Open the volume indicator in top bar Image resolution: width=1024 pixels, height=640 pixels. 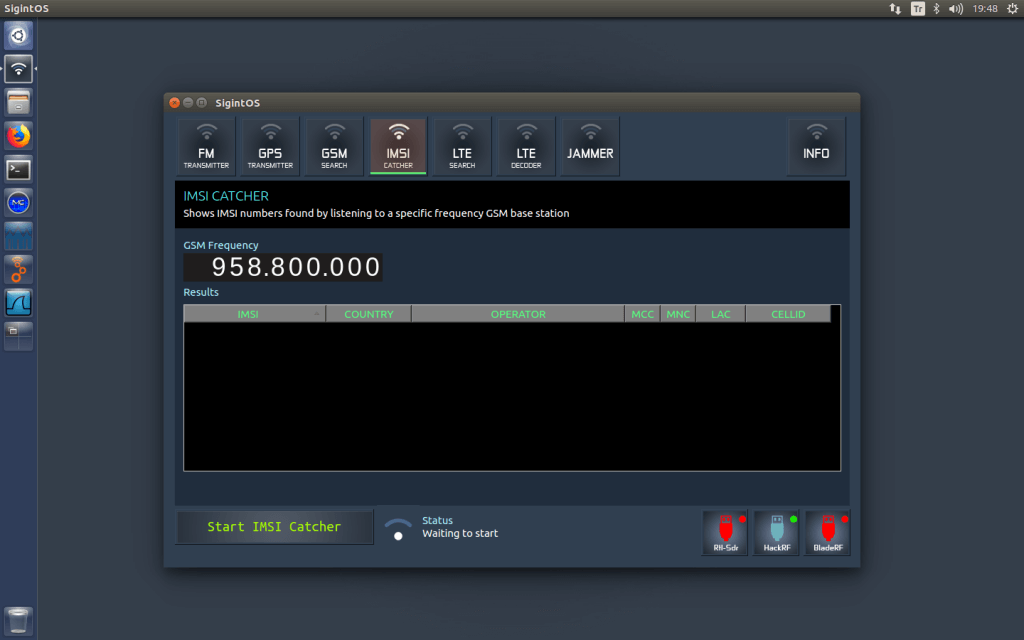coord(955,8)
